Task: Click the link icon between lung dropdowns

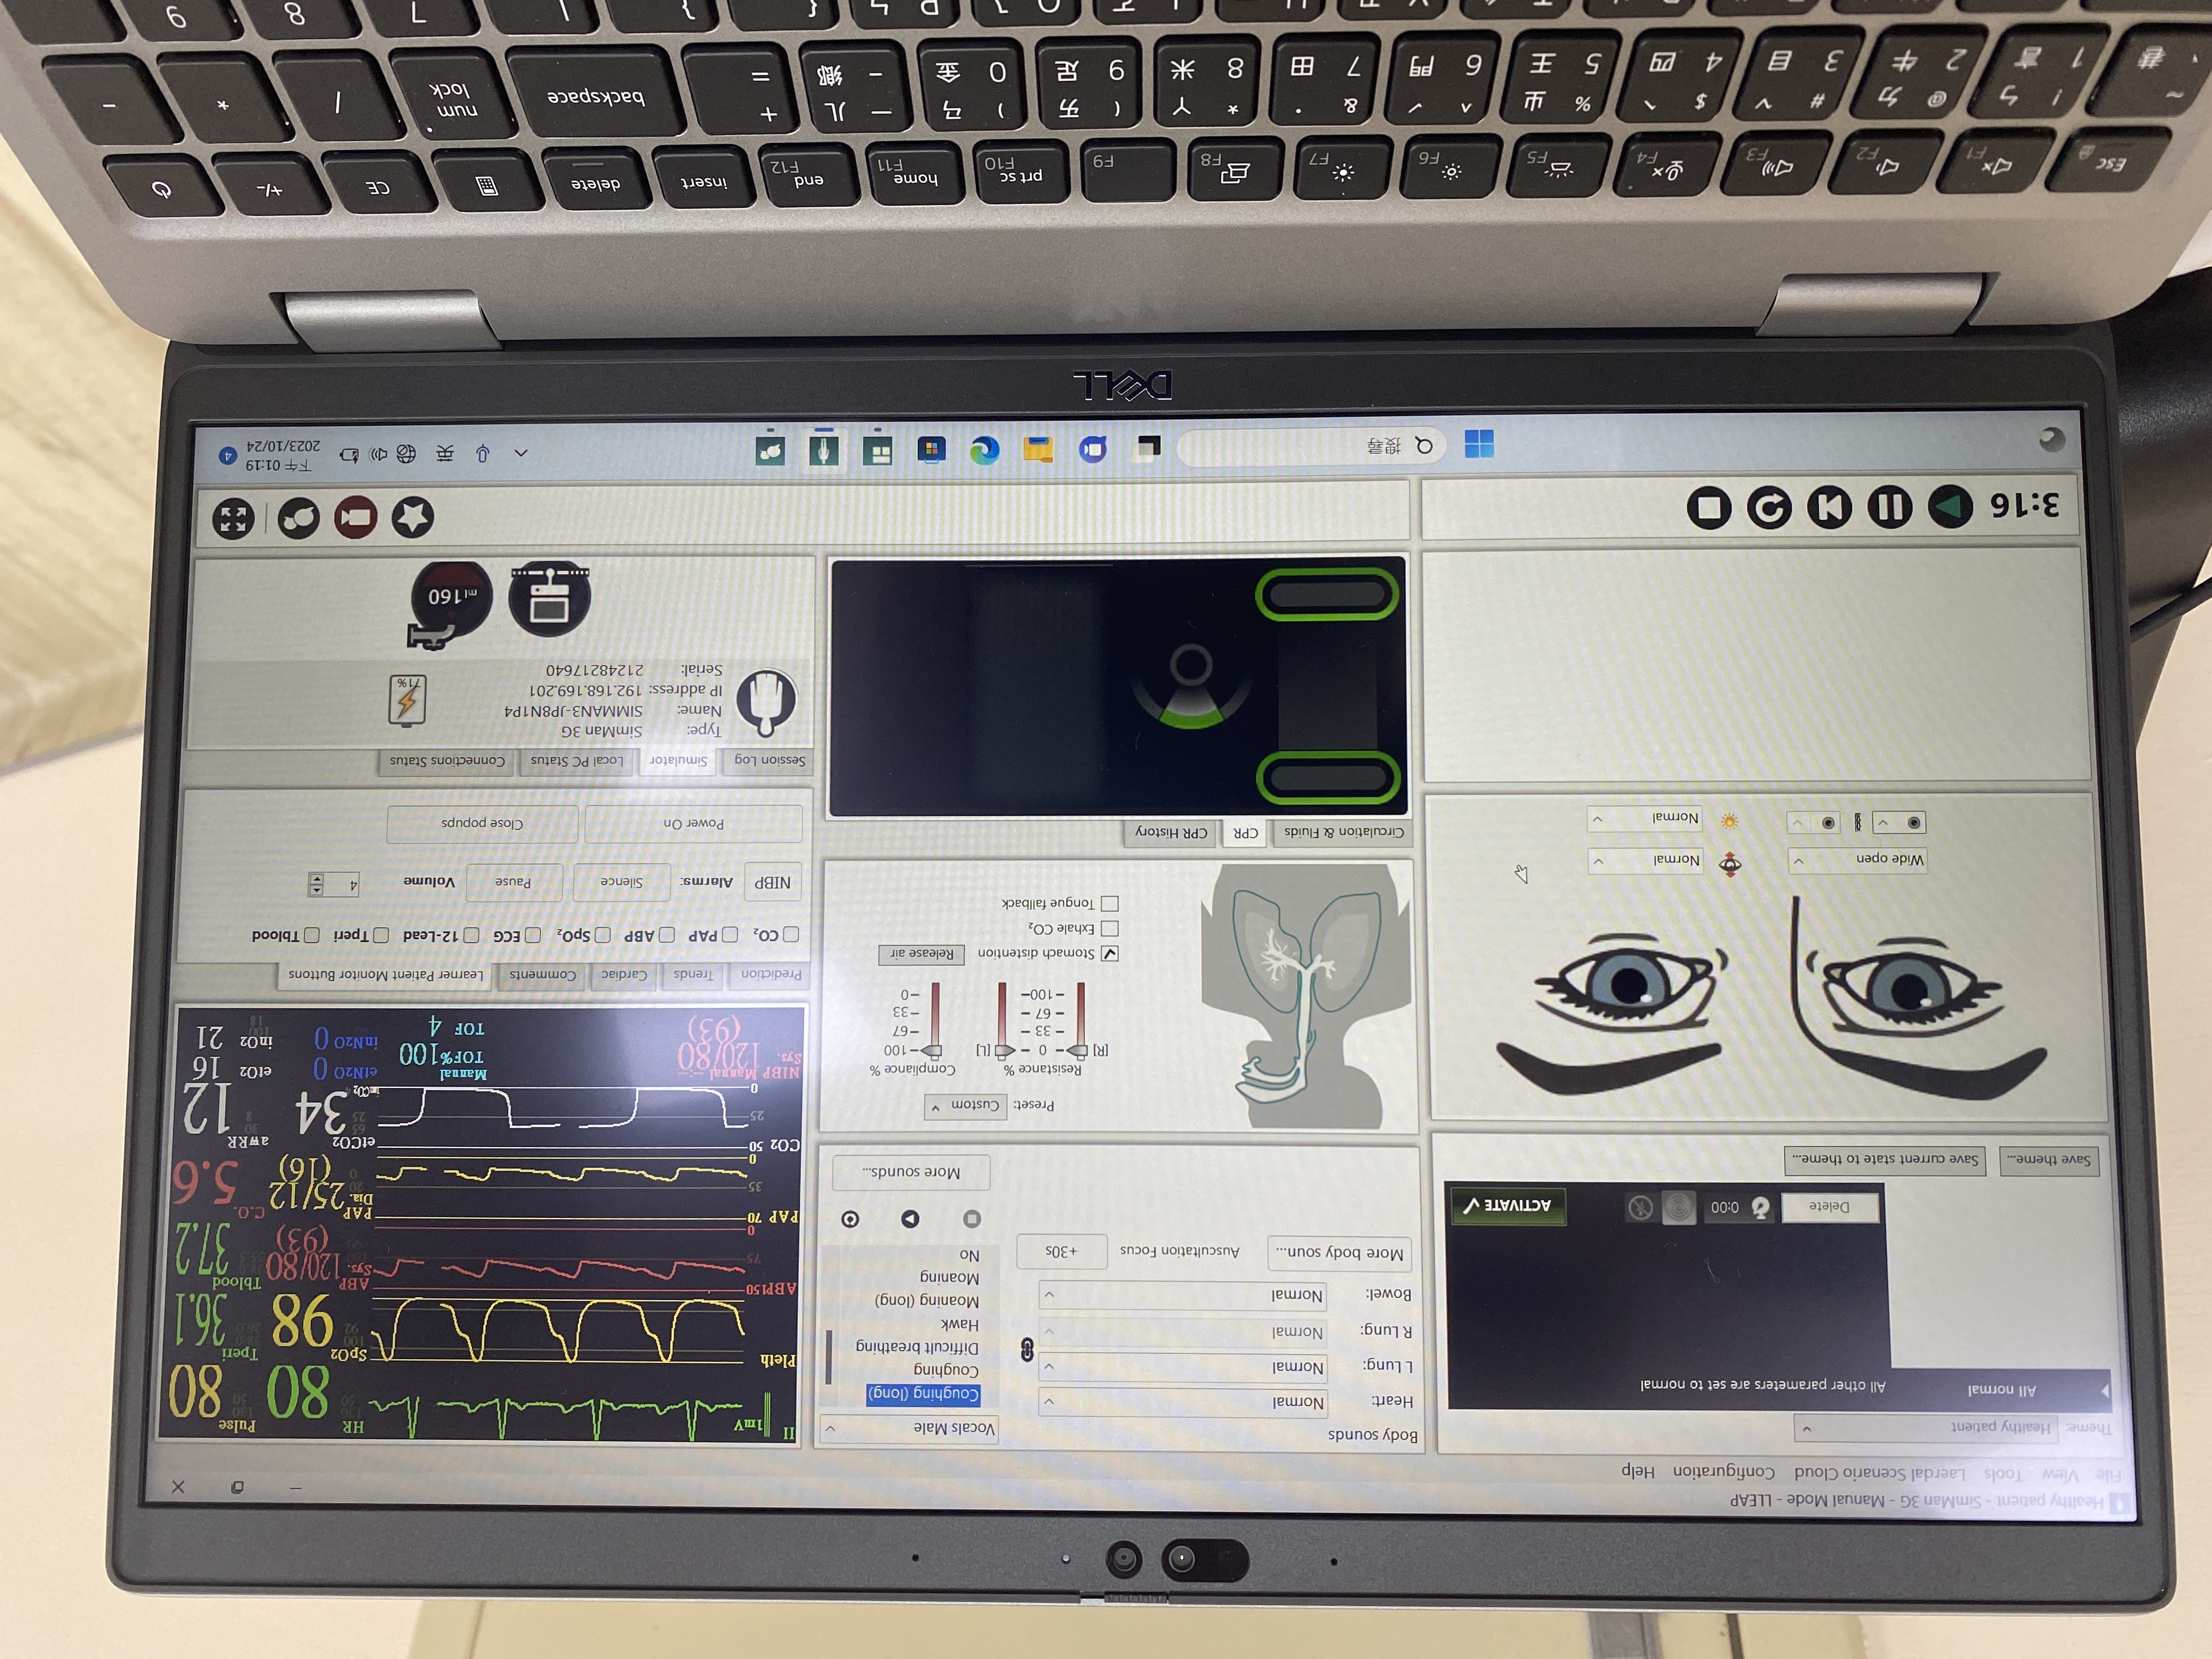Action: pyautogui.click(x=1027, y=1349)
